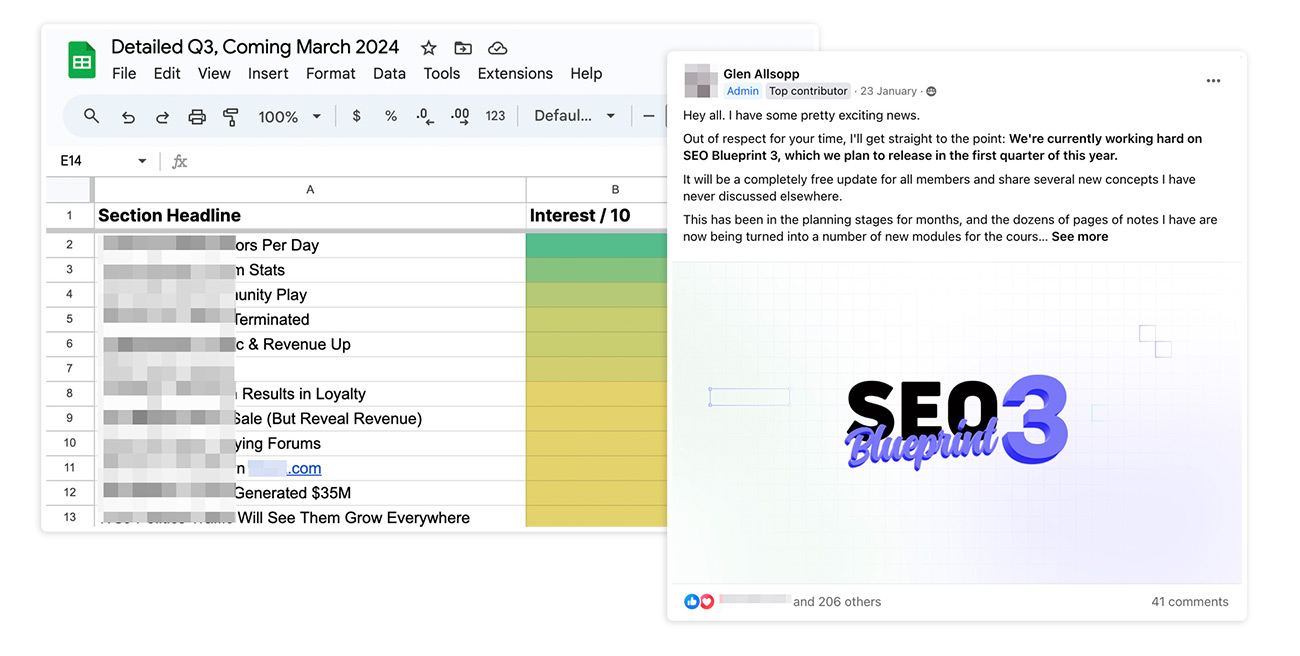1300x656 pixels.
Task: Click the Interest cell in row 4
Action: 596,295
